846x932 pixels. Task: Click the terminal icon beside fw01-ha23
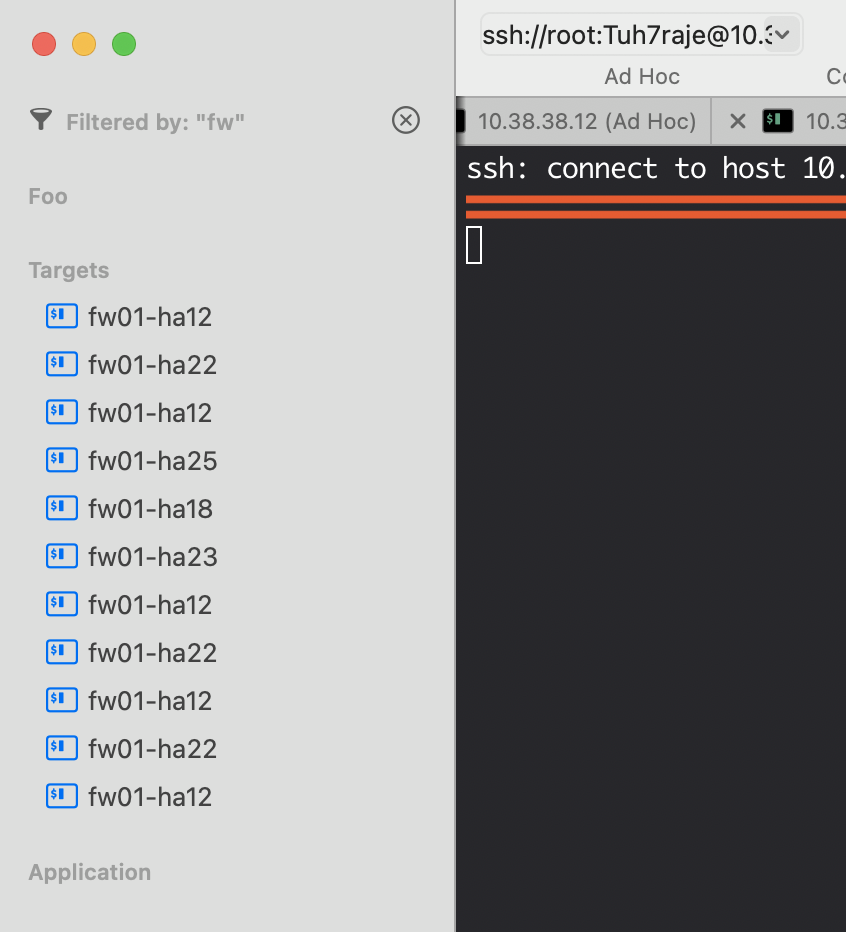62,556
